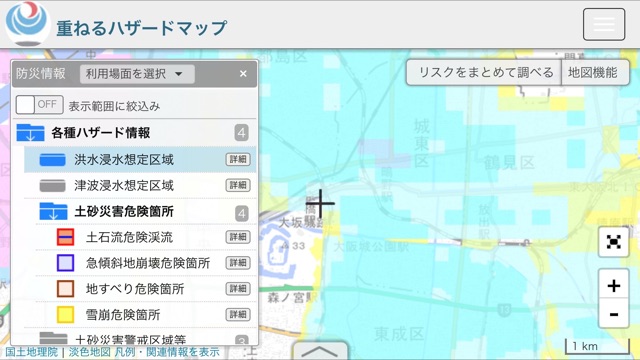Viewport: 640px width, 360px height.
Task: Open 詳細 for 津波浸水想定区域
Action: point(238,185)
